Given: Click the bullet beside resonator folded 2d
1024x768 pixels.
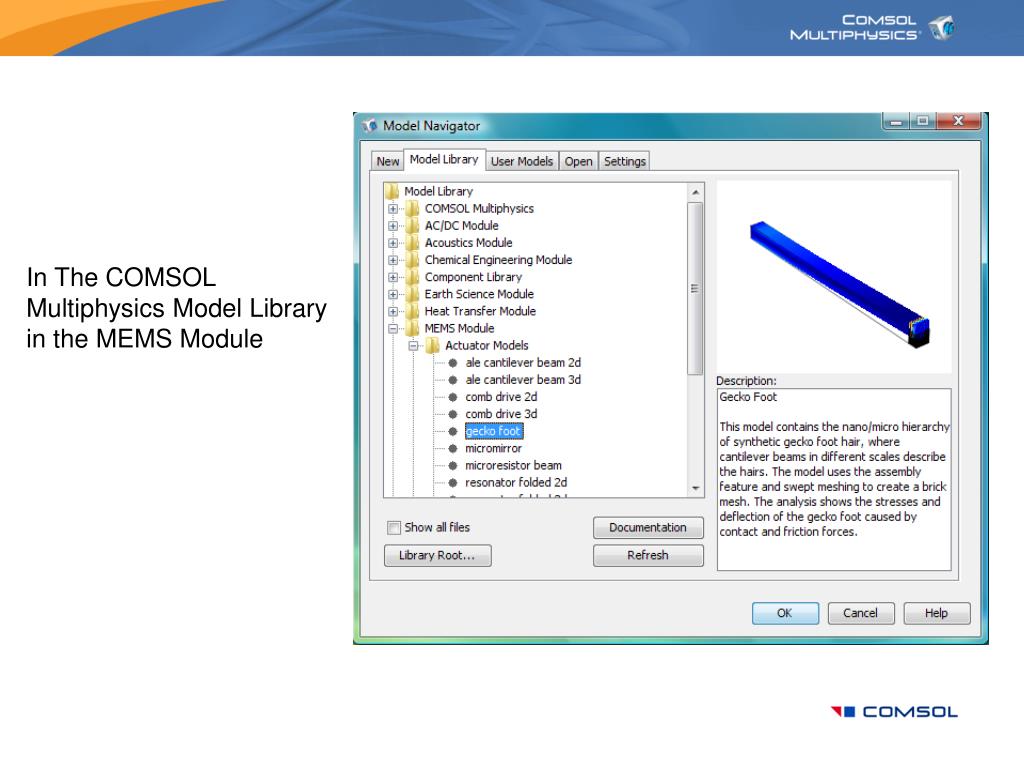Looking at the screenshot, I should (x=453, y=483).
